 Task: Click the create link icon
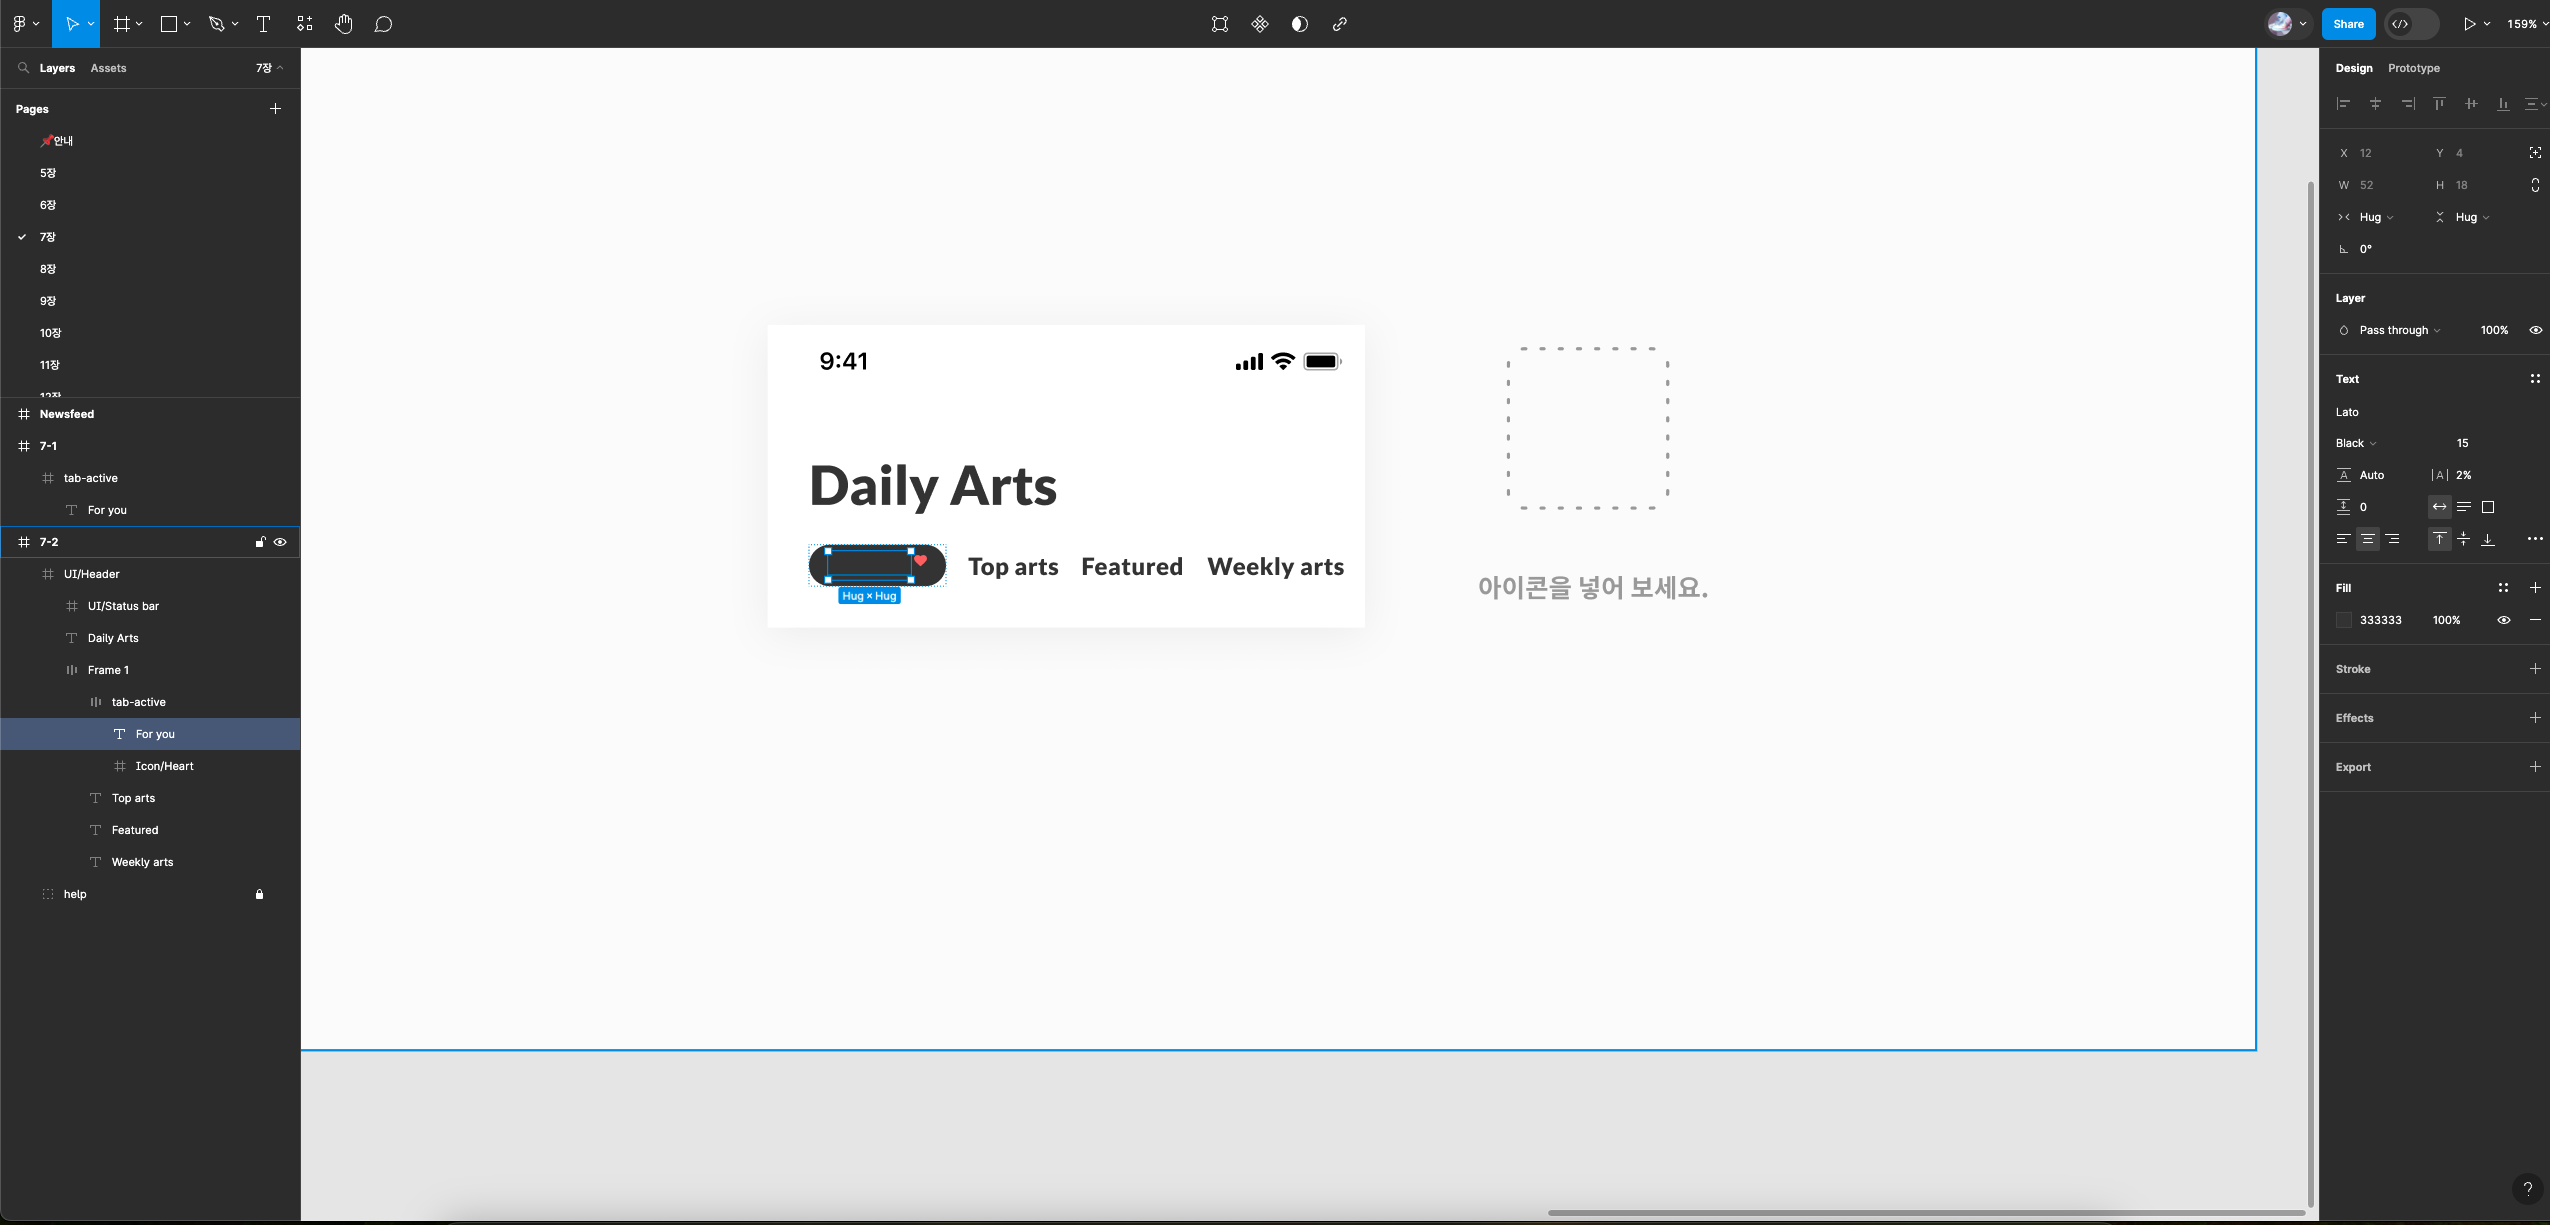pyautogui.click(x=1339, y=24)
